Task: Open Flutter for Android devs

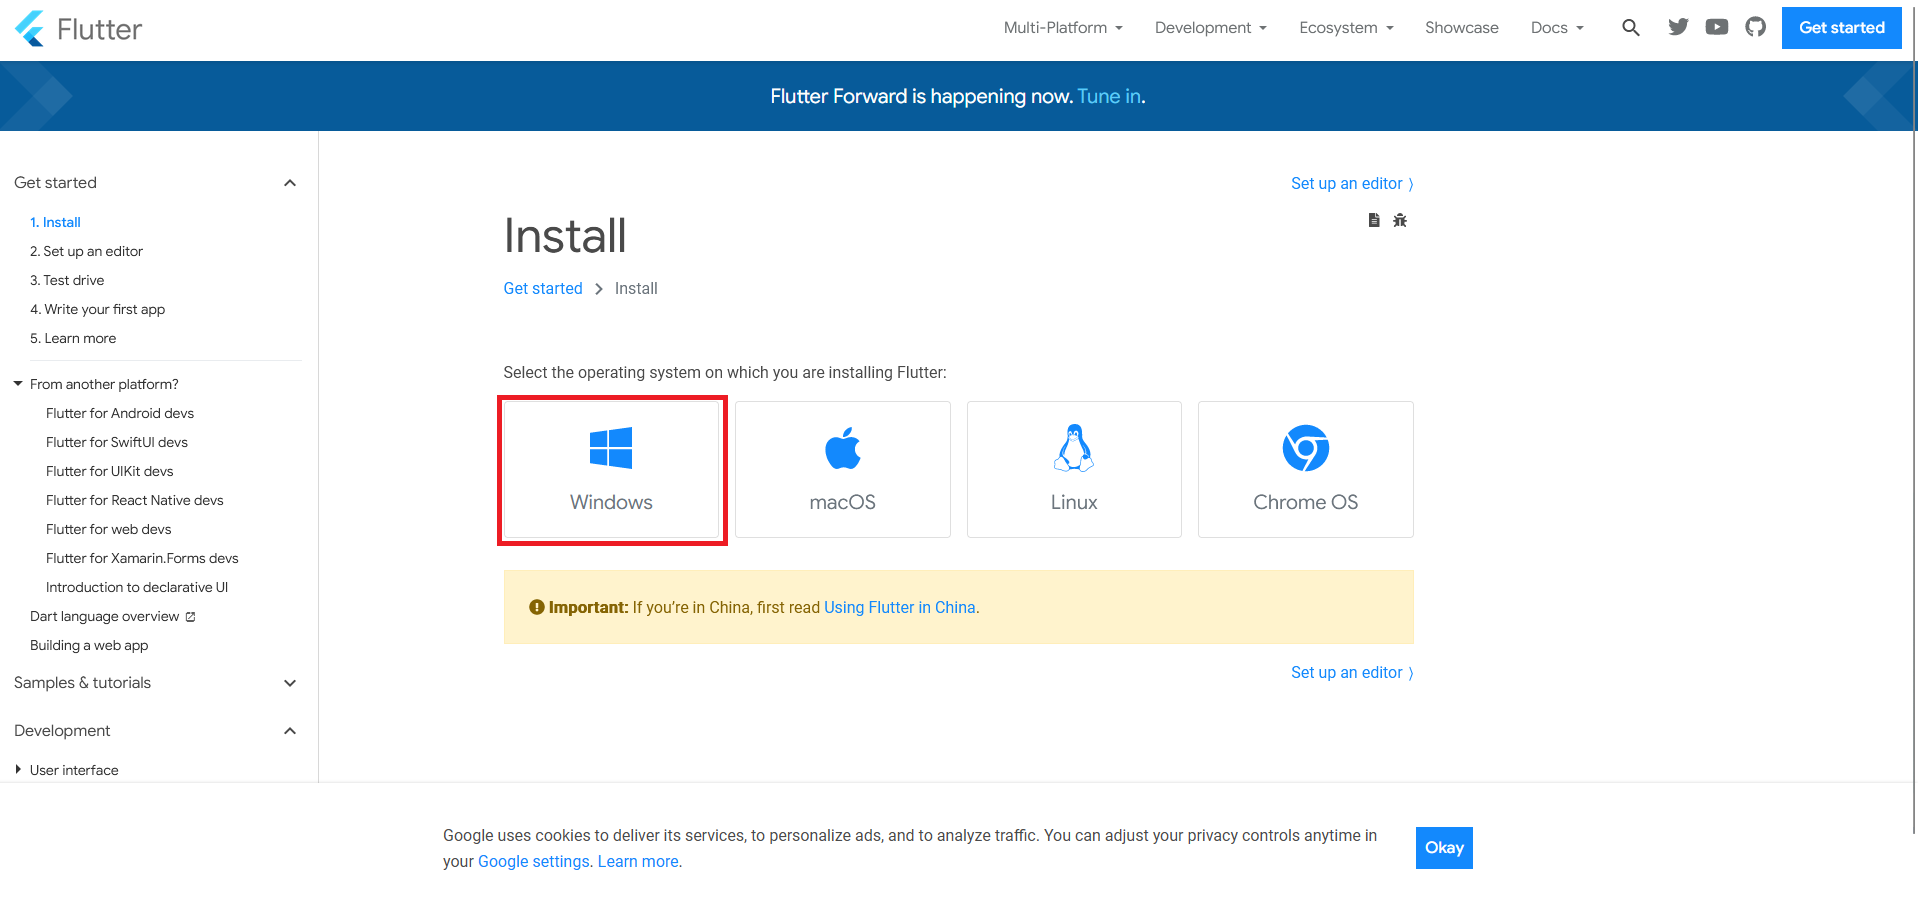Action: (120, 413)
